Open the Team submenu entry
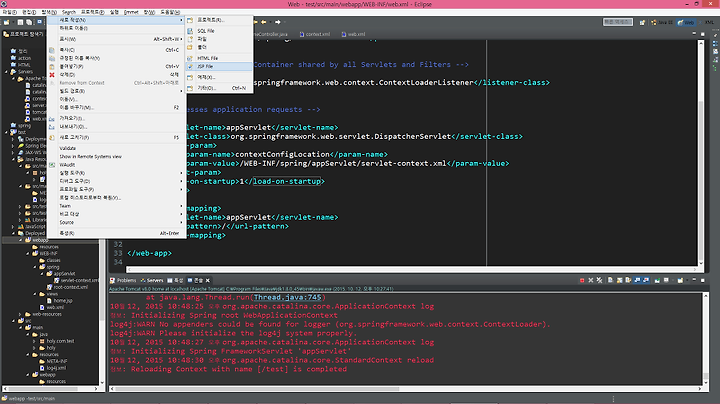 (117, 206)
